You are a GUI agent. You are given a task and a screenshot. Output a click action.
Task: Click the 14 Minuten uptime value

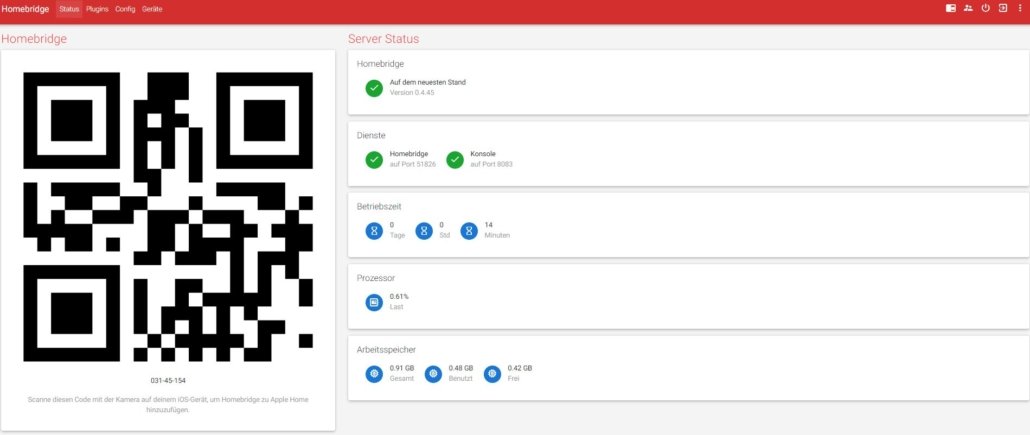(x=488, y=225)
